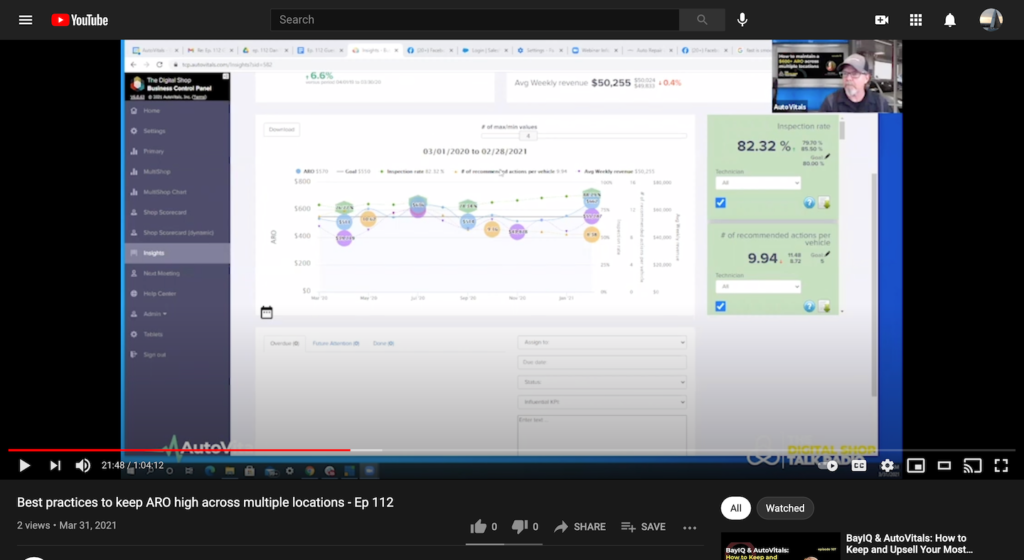Open the account avatar menu

[x=991, y=20]
